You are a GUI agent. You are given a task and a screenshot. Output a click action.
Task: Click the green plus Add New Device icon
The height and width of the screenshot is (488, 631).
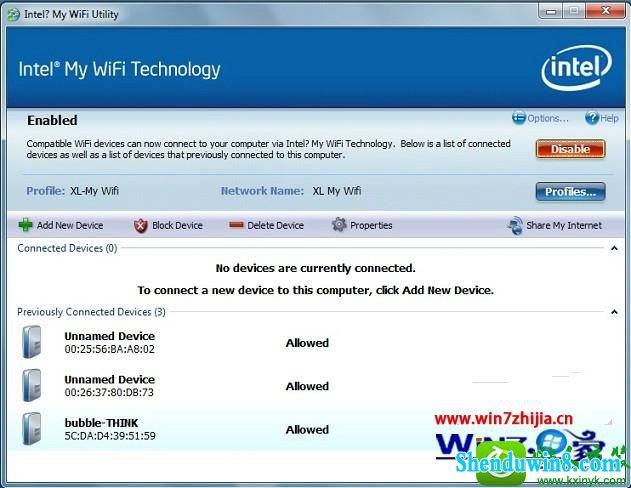tap(25, 225)
